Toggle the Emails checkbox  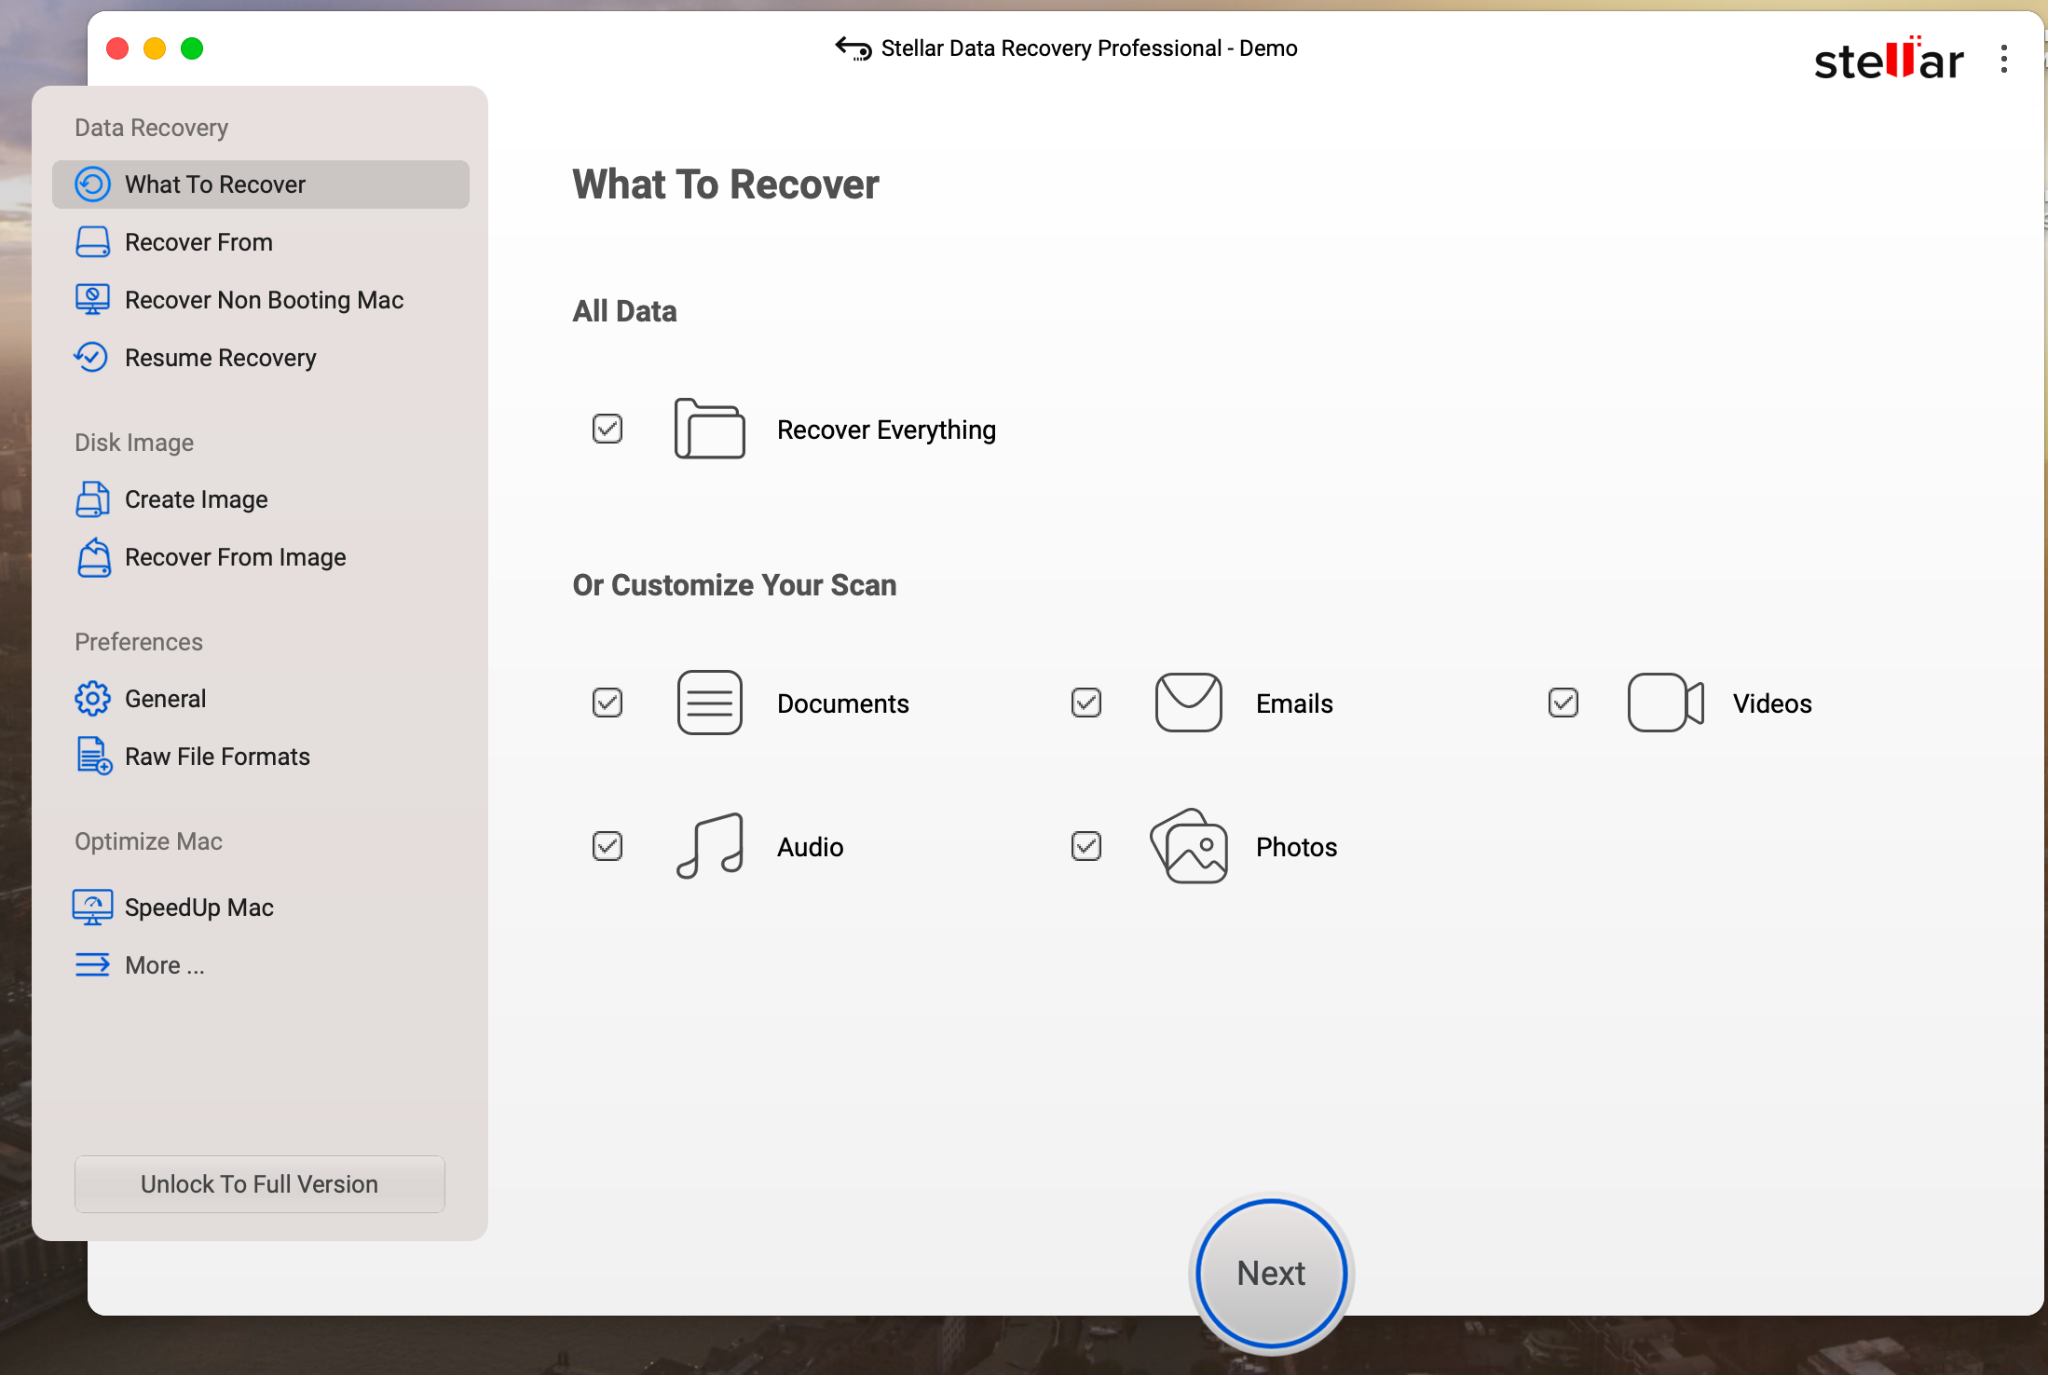click(x=1086, y=703)
